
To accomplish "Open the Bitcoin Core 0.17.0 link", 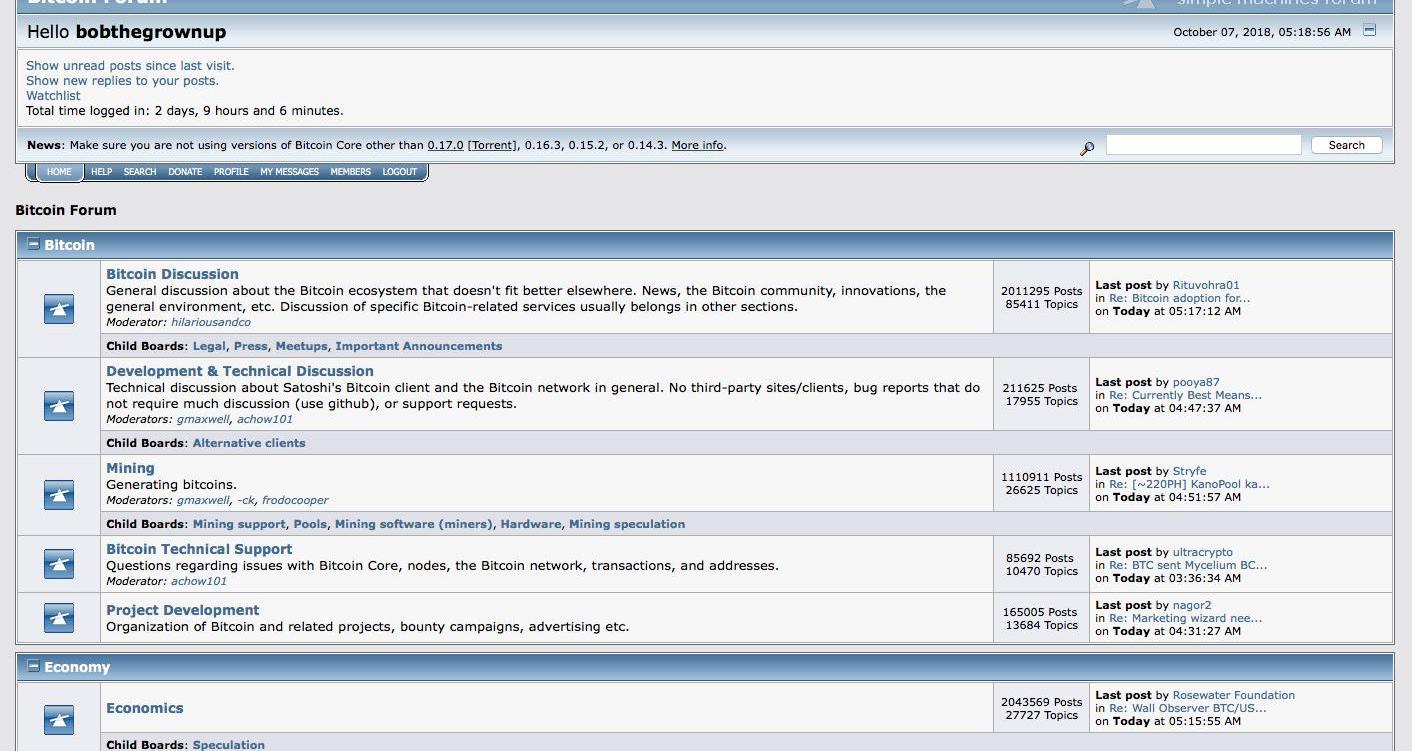I will (x=445, y=145).
